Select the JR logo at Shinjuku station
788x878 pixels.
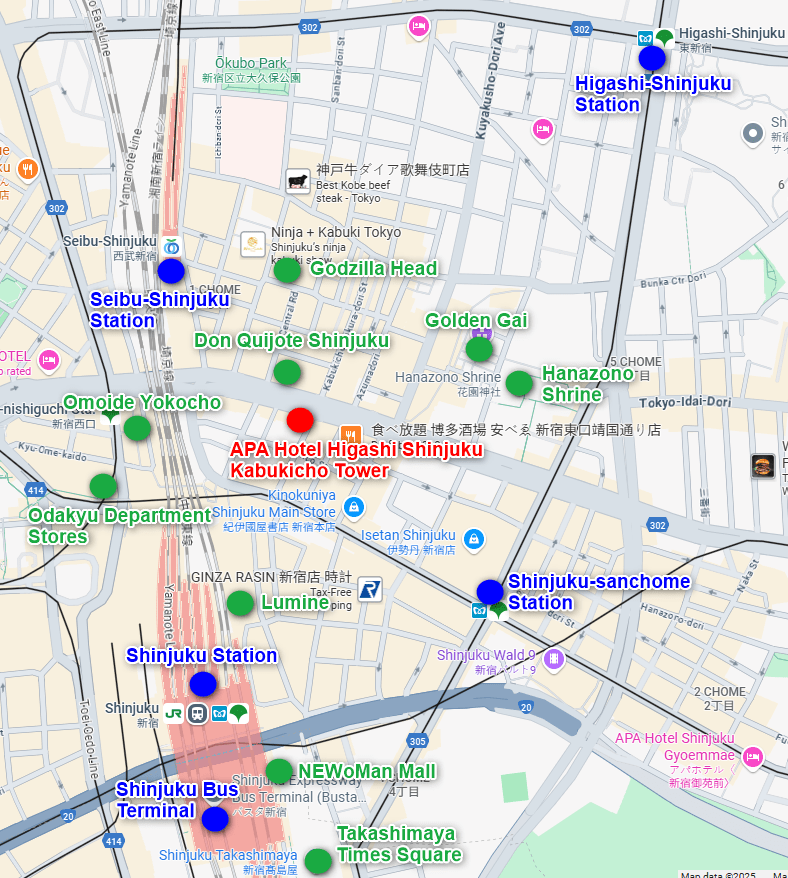point(174,714)
